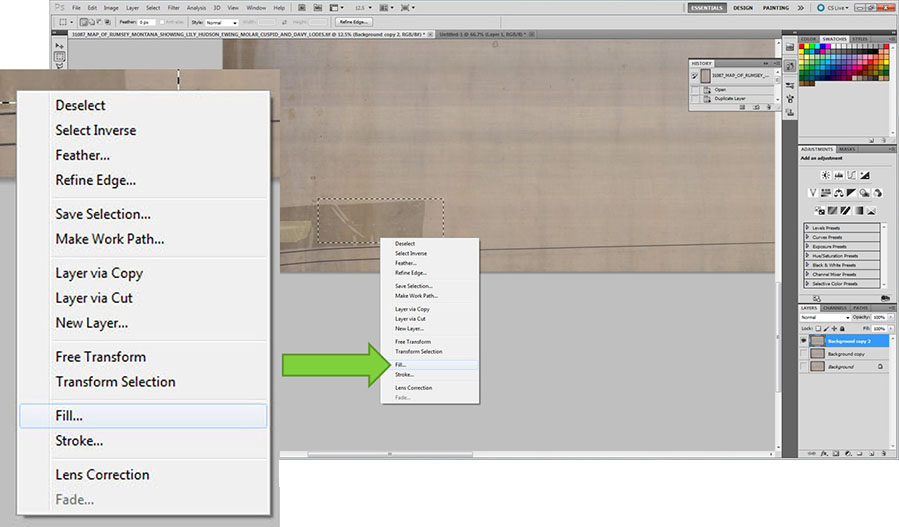Open the Filter menu

coord(174,8)
